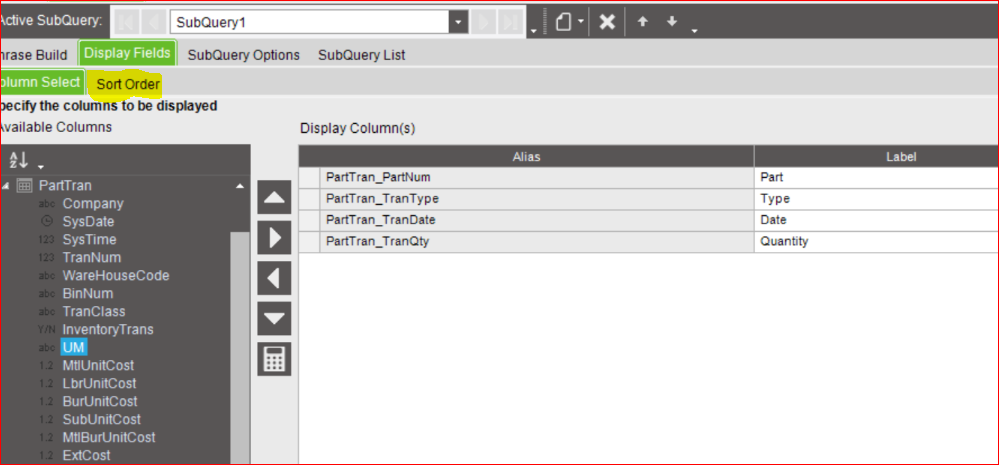Move subquery down with arrow icon
This screenshot has width=999, height=465.
[x=672, y=22]
